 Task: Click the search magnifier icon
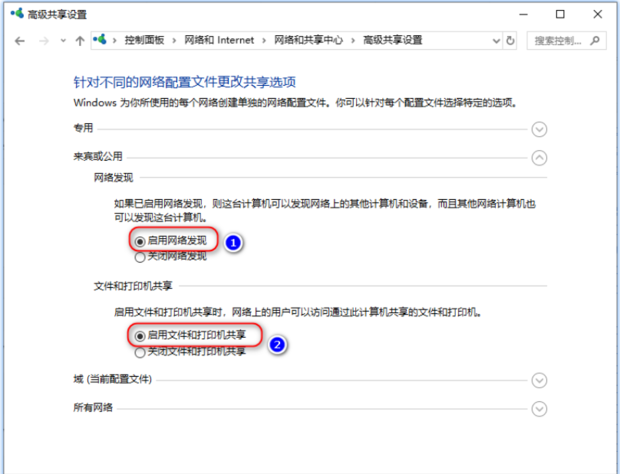pos(595,40)
